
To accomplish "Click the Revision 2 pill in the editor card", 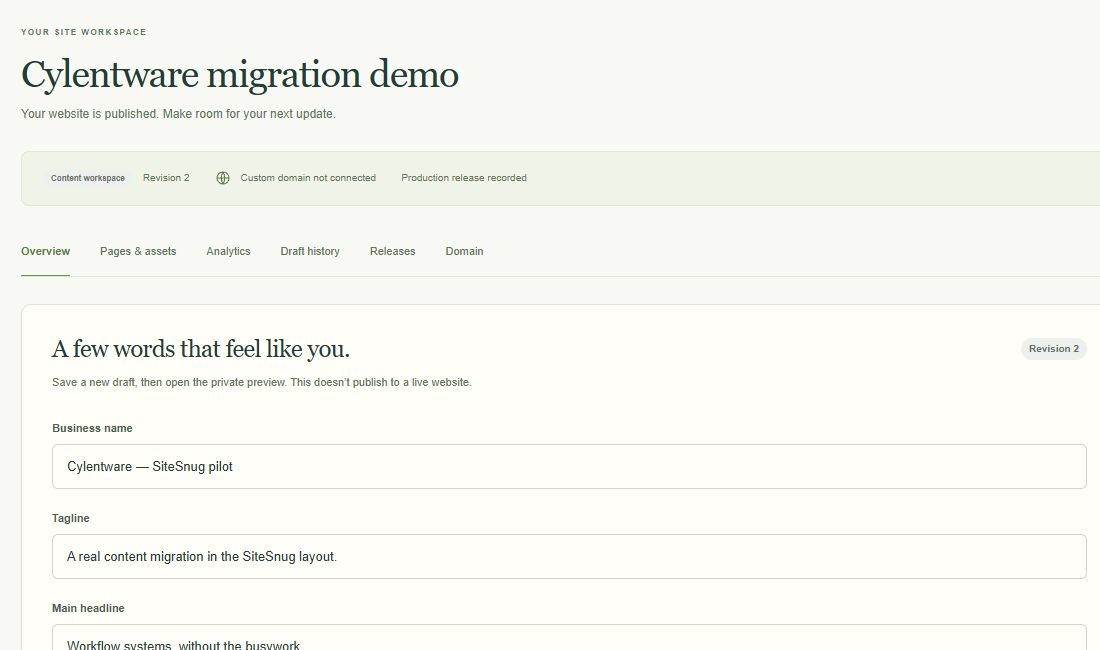I will pyautogui.click(x=1054, y=348).
